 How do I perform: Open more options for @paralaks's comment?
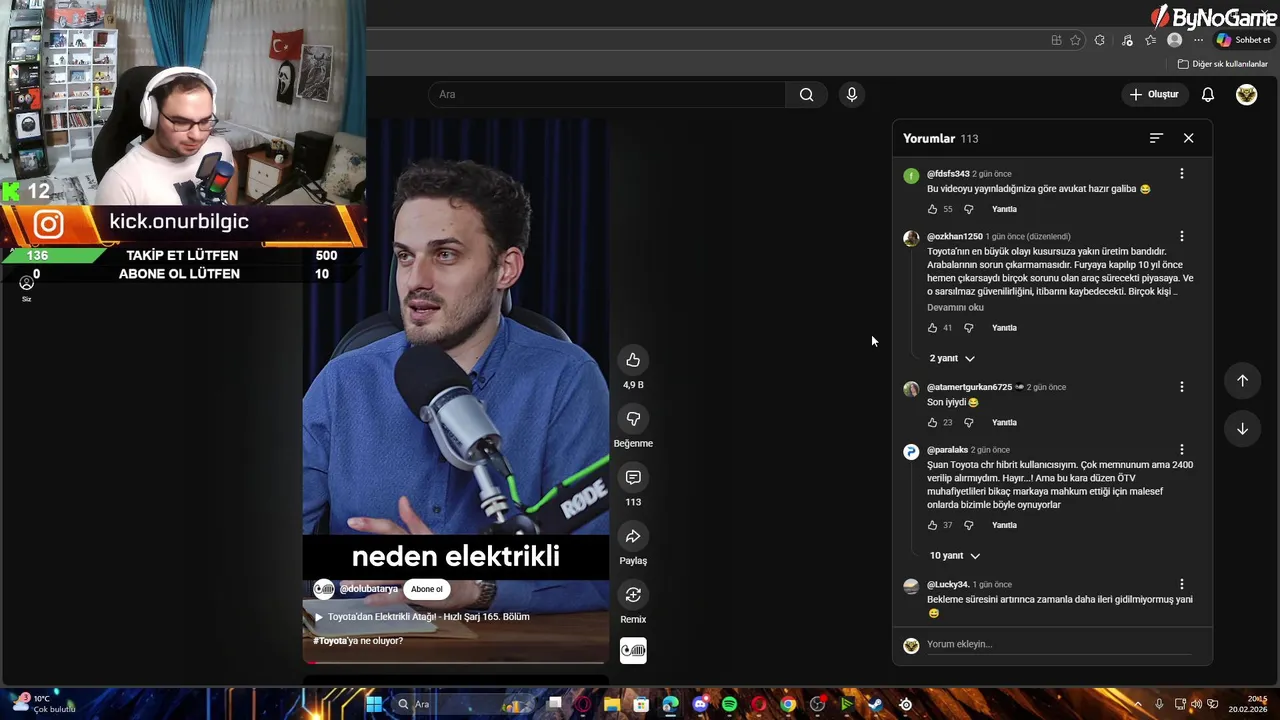(1181, 450)
